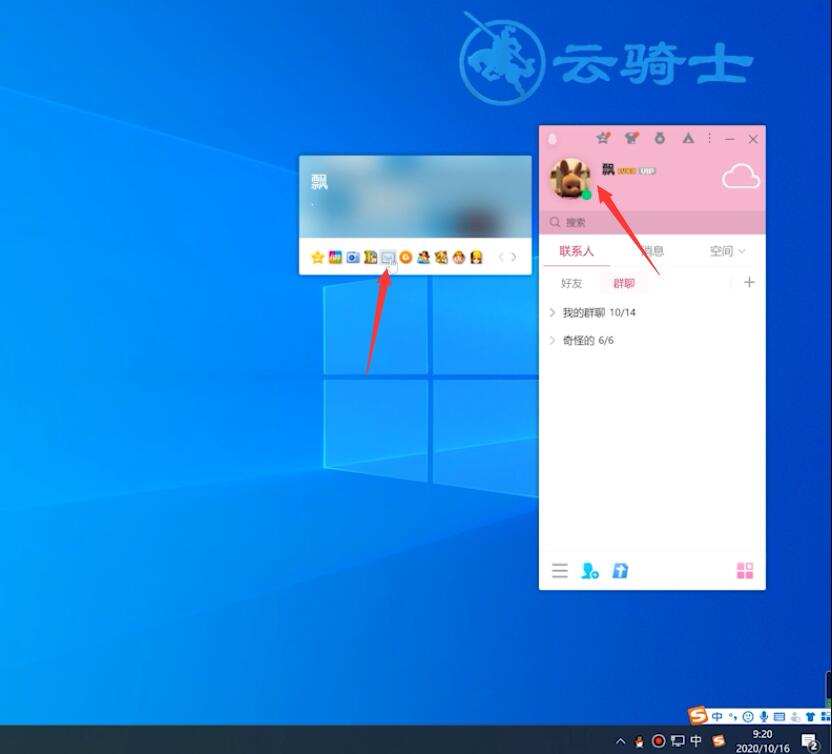
Task: Open the file transfer icon at QQ bottom
Action: [620, 571]
